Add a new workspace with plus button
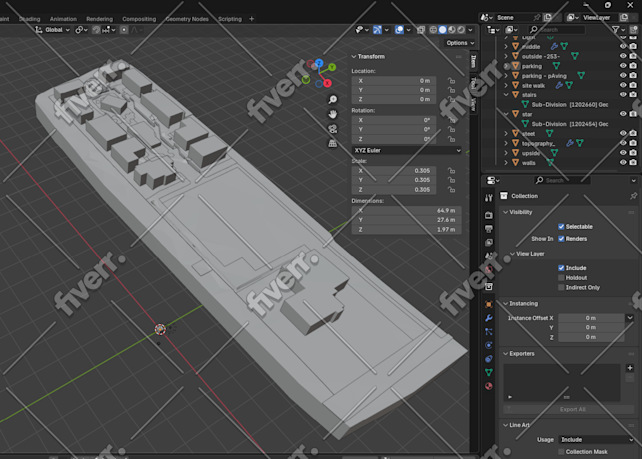 point(251,19)
